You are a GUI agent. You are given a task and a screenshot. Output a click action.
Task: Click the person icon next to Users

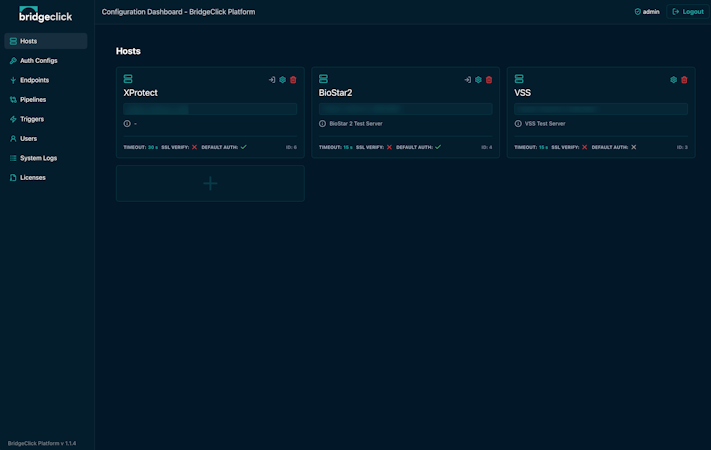point(13,138)
